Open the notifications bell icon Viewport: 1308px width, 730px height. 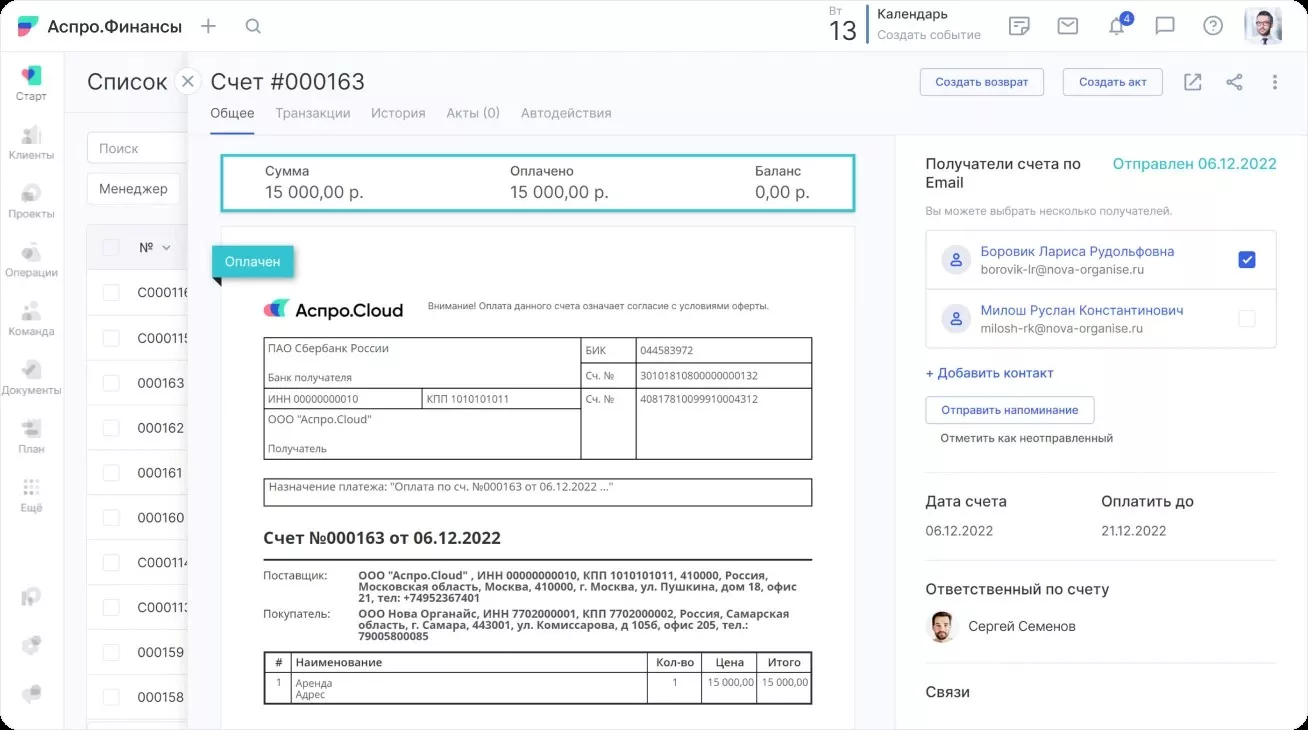1117,27
